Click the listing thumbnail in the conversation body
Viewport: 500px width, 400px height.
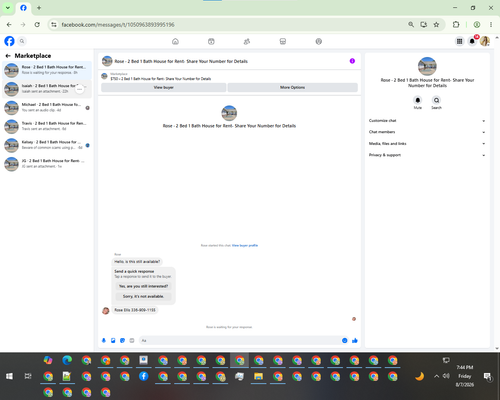tap(229, 113)
